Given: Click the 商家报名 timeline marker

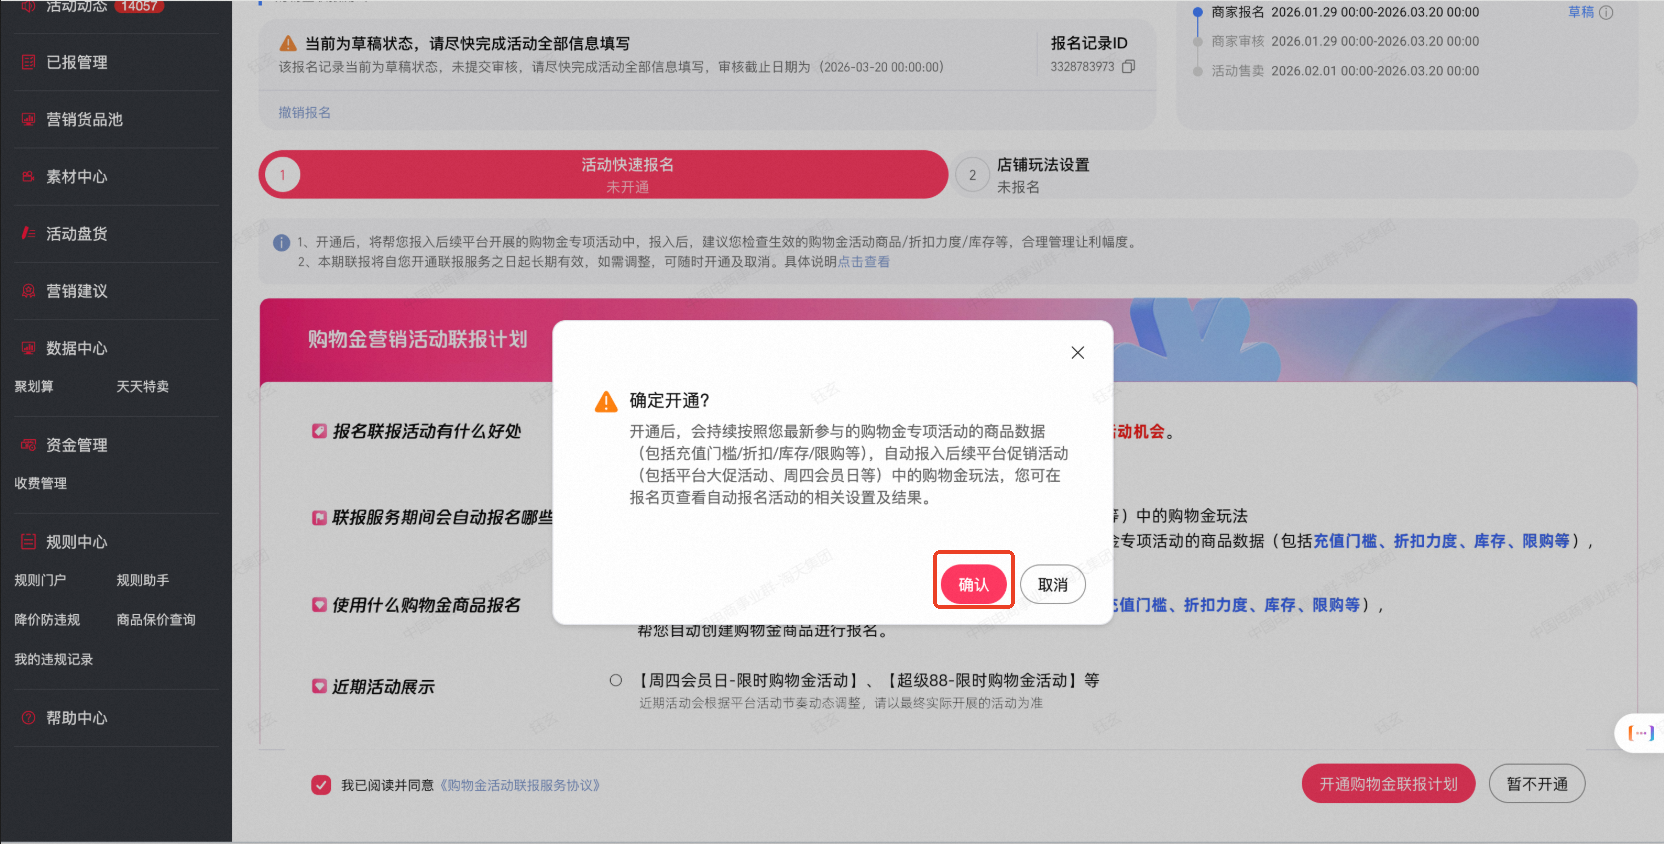Looking at the screenshot, I should pos(1197,12).
